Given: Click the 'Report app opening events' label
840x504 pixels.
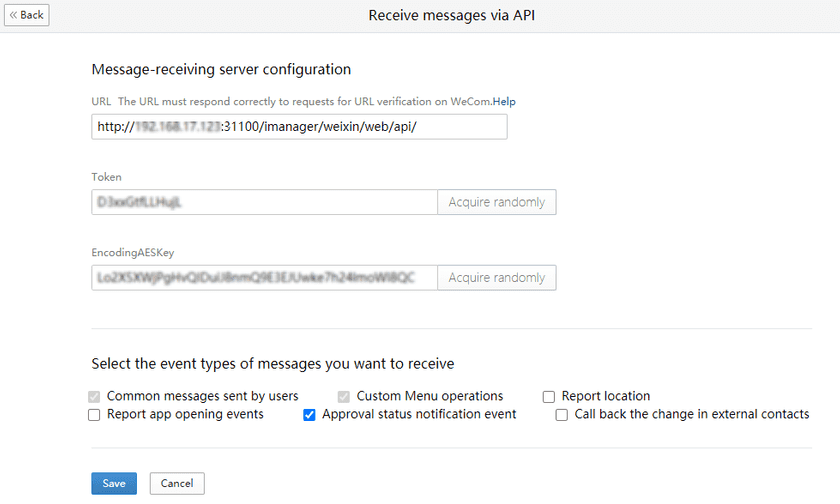Looking at the screenshot, I should click(x=185, y=414).
